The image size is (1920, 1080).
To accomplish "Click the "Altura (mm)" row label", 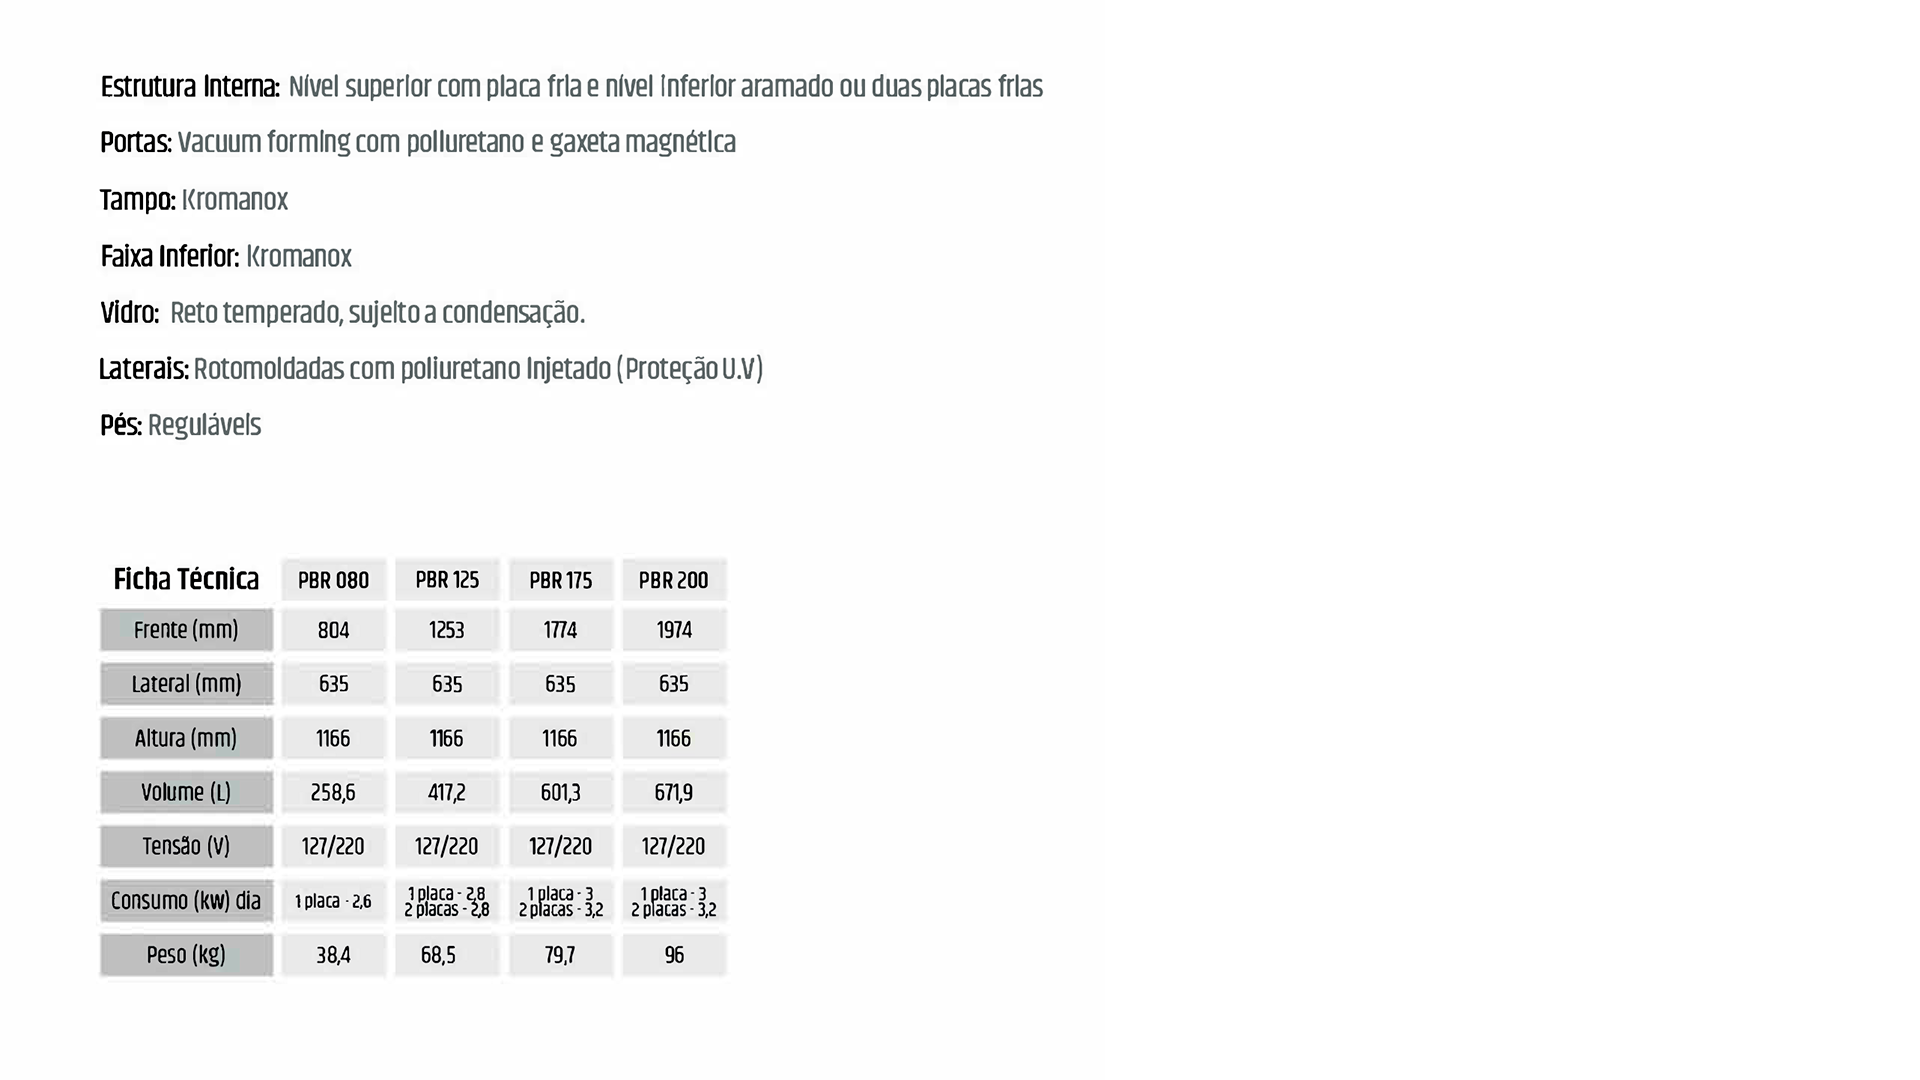I will (186, 738).
